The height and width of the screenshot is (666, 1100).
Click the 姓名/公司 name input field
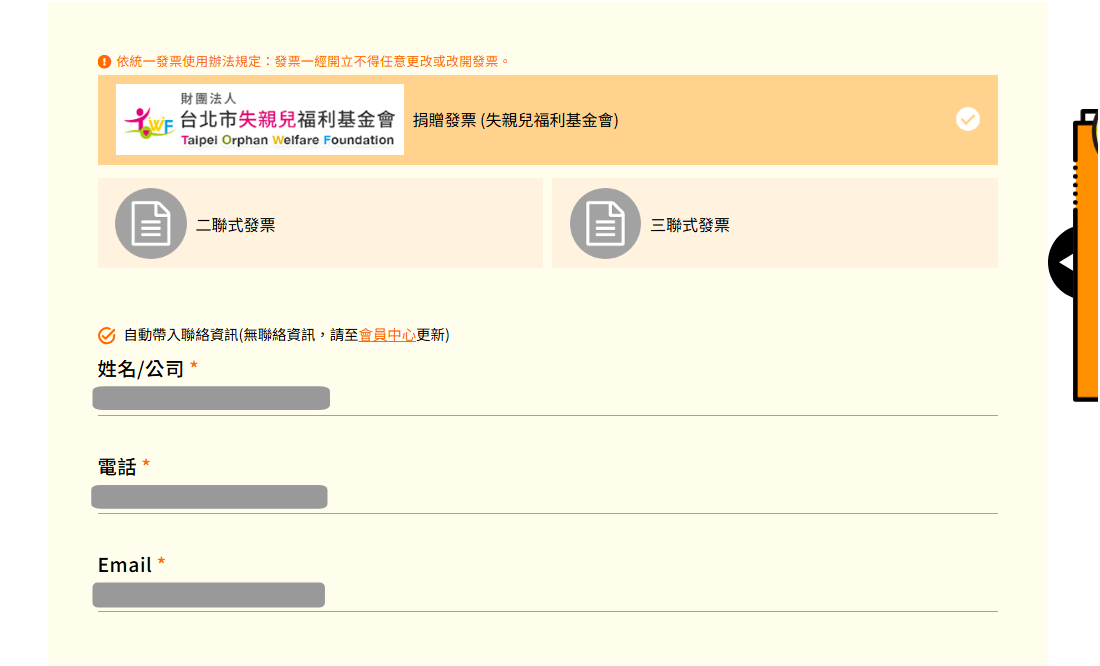click(x=548, y=399)
